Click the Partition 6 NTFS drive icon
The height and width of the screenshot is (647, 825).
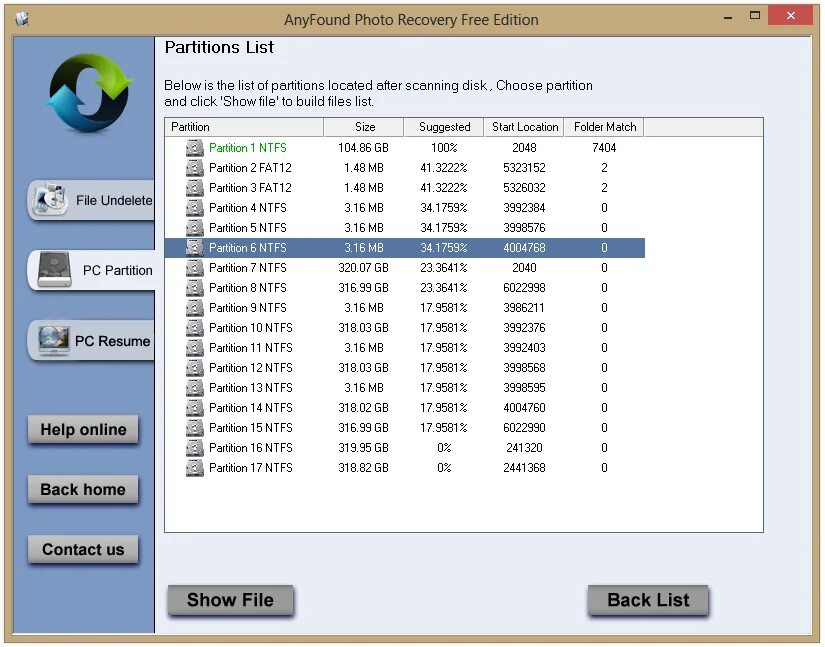(195, 248)
